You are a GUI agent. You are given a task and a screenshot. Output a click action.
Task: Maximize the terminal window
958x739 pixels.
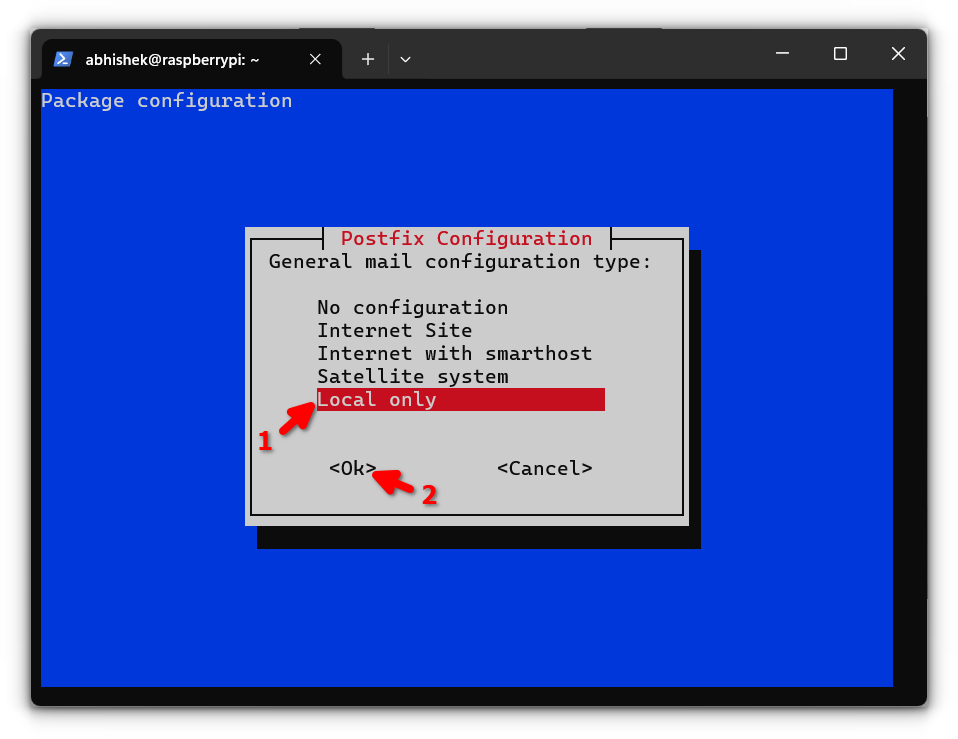pyautogui.click(x=841, y=54)
